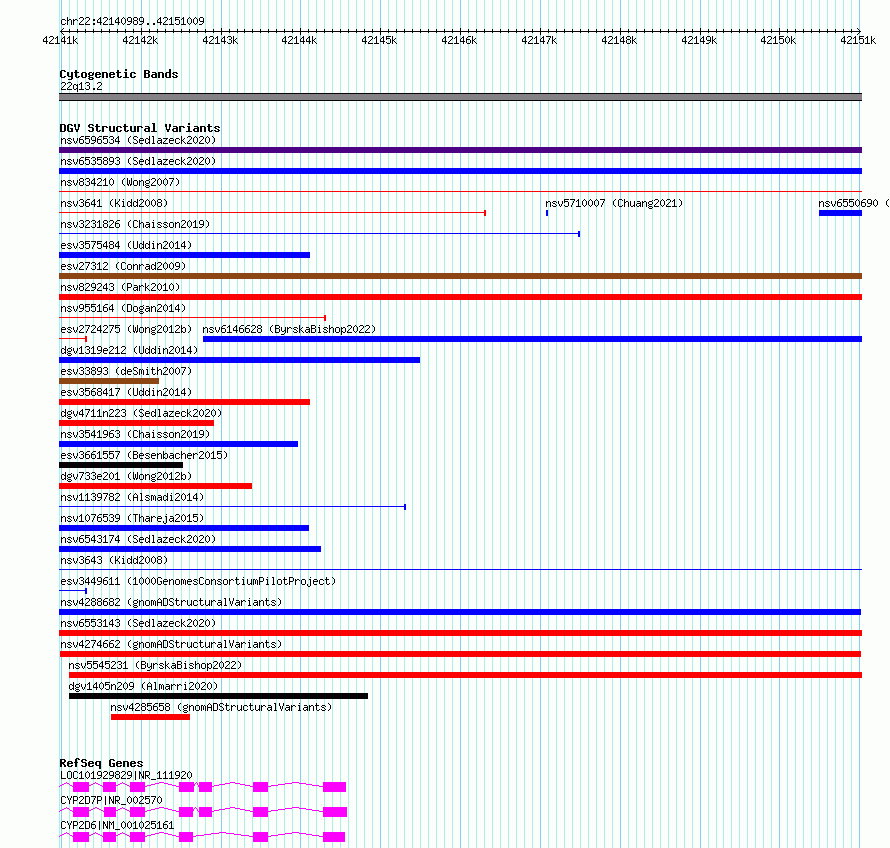Screen dimensions: 890x848
Task: Click the 42150k ruler tick label
Action: 778,40
